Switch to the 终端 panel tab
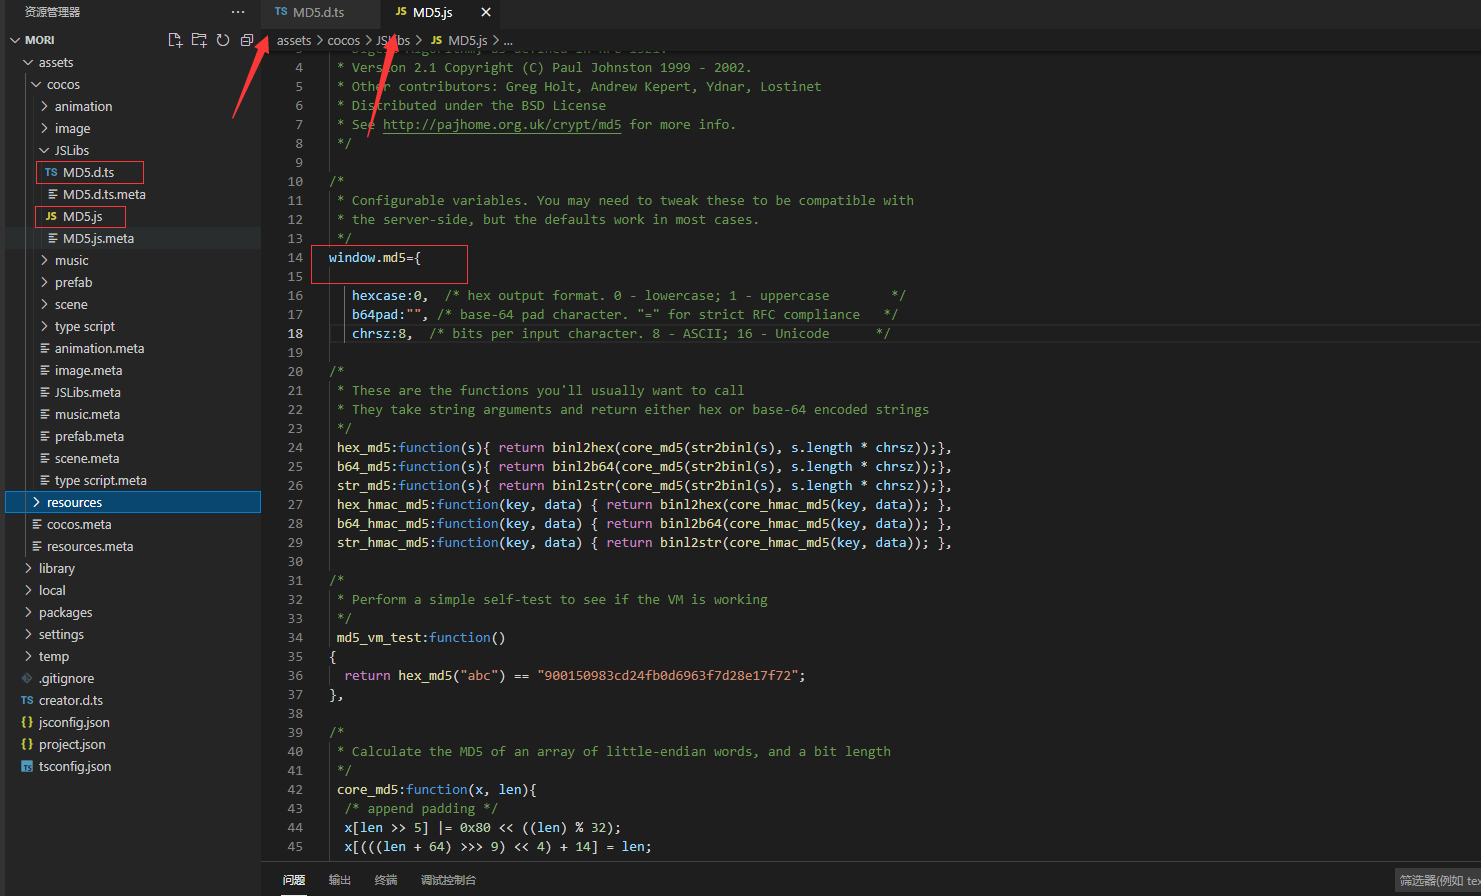Image resolution: width=1481 pixels, height=896 pixels. [x=386, y=880]
